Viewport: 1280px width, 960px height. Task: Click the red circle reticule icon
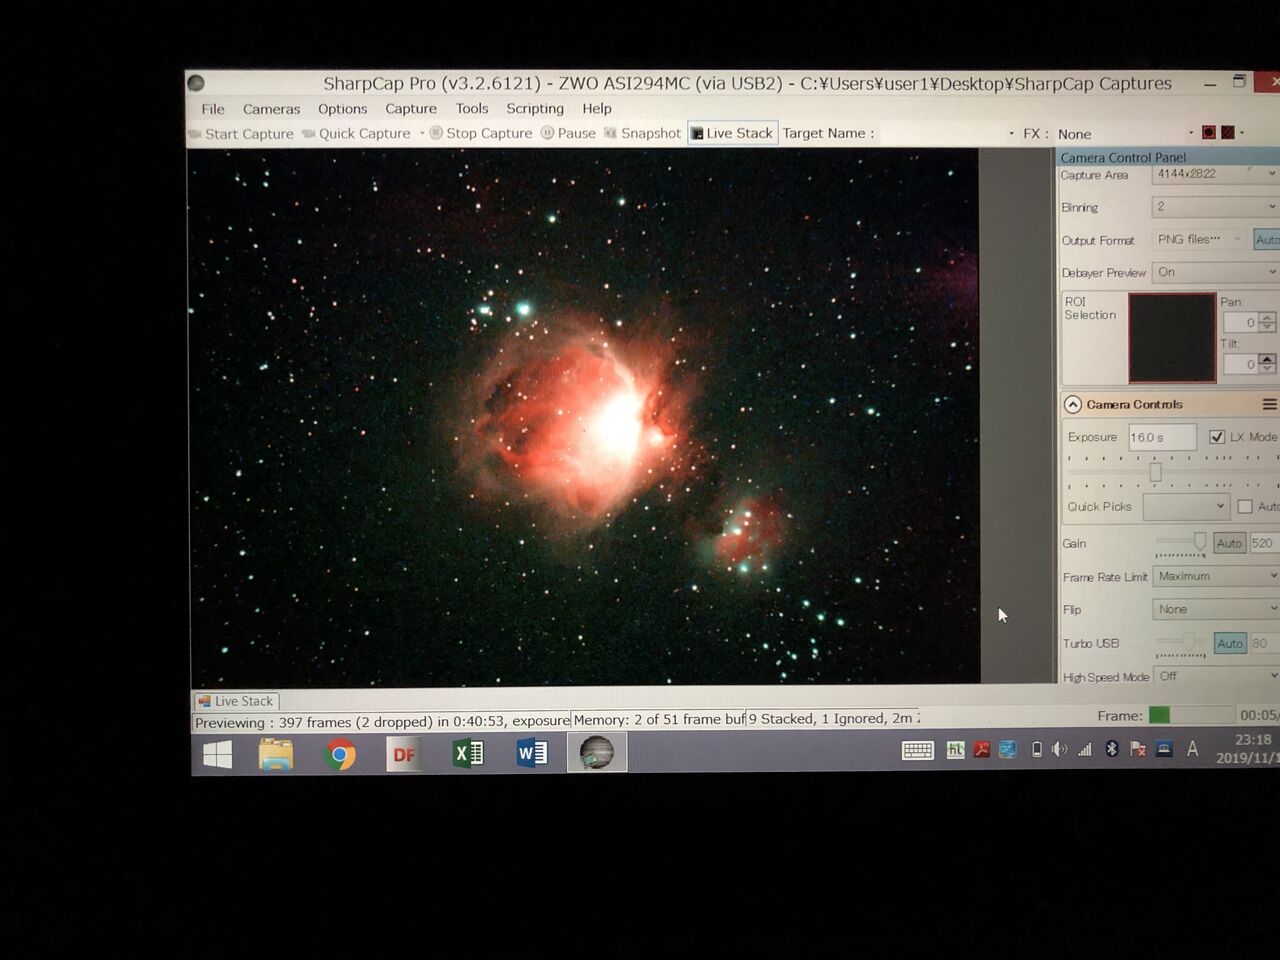(1209, 132)
